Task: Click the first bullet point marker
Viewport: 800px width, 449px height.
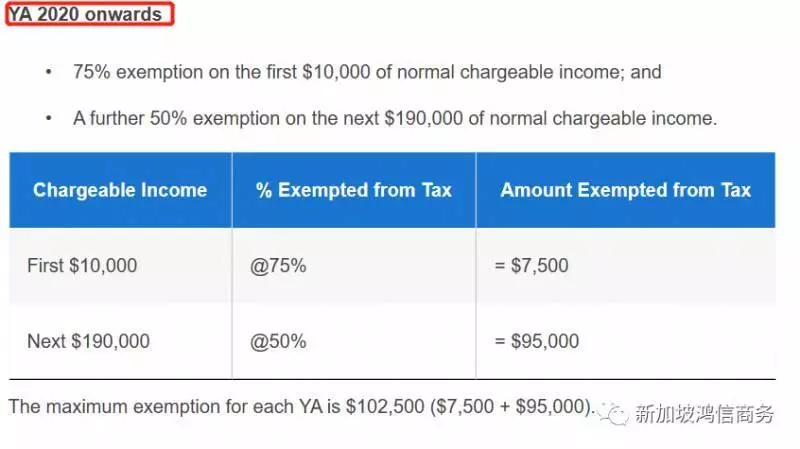Action: 48,72
